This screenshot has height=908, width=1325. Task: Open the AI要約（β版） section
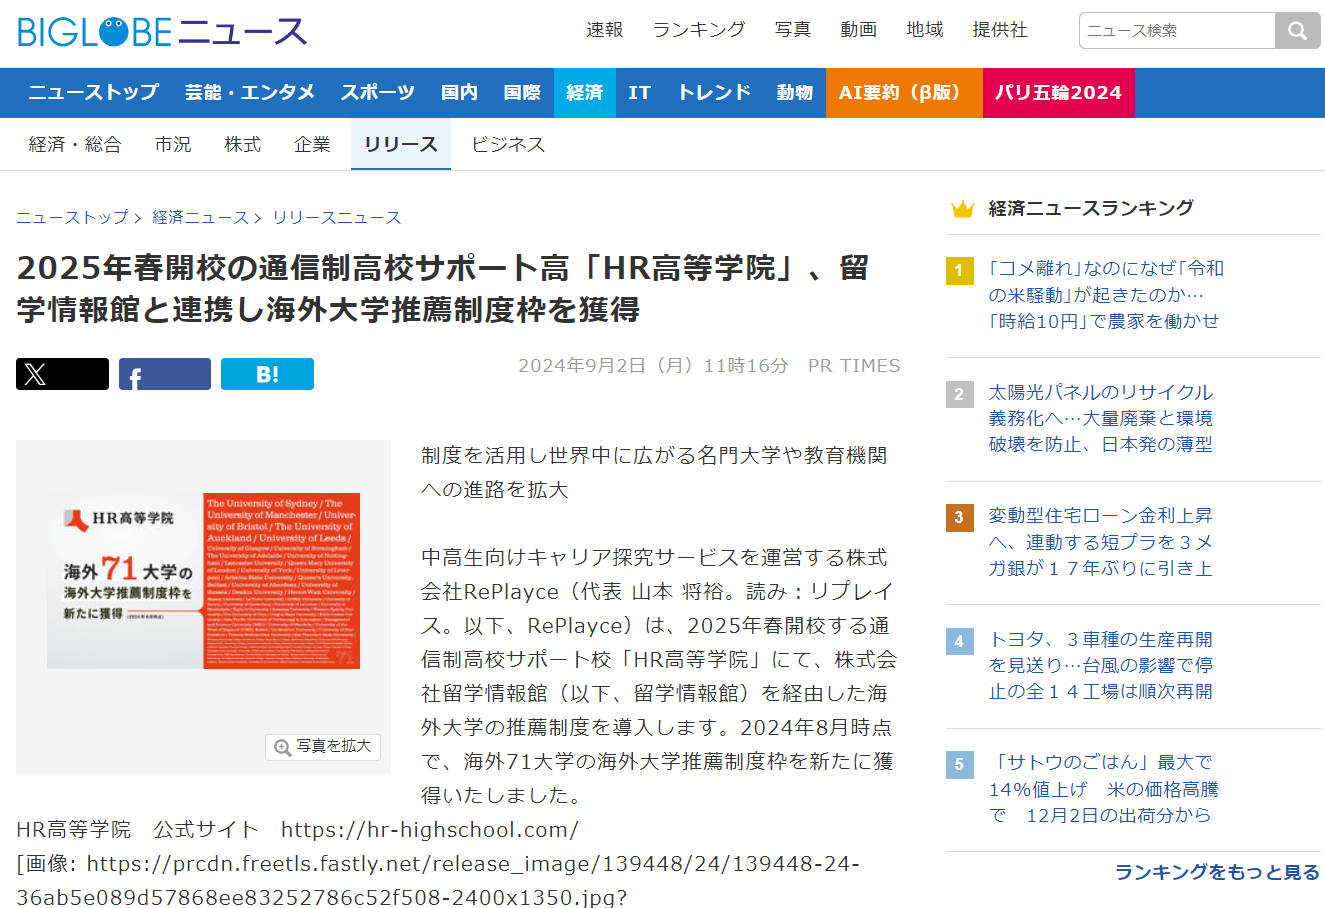pyautogui.click(x=904, y=93)
